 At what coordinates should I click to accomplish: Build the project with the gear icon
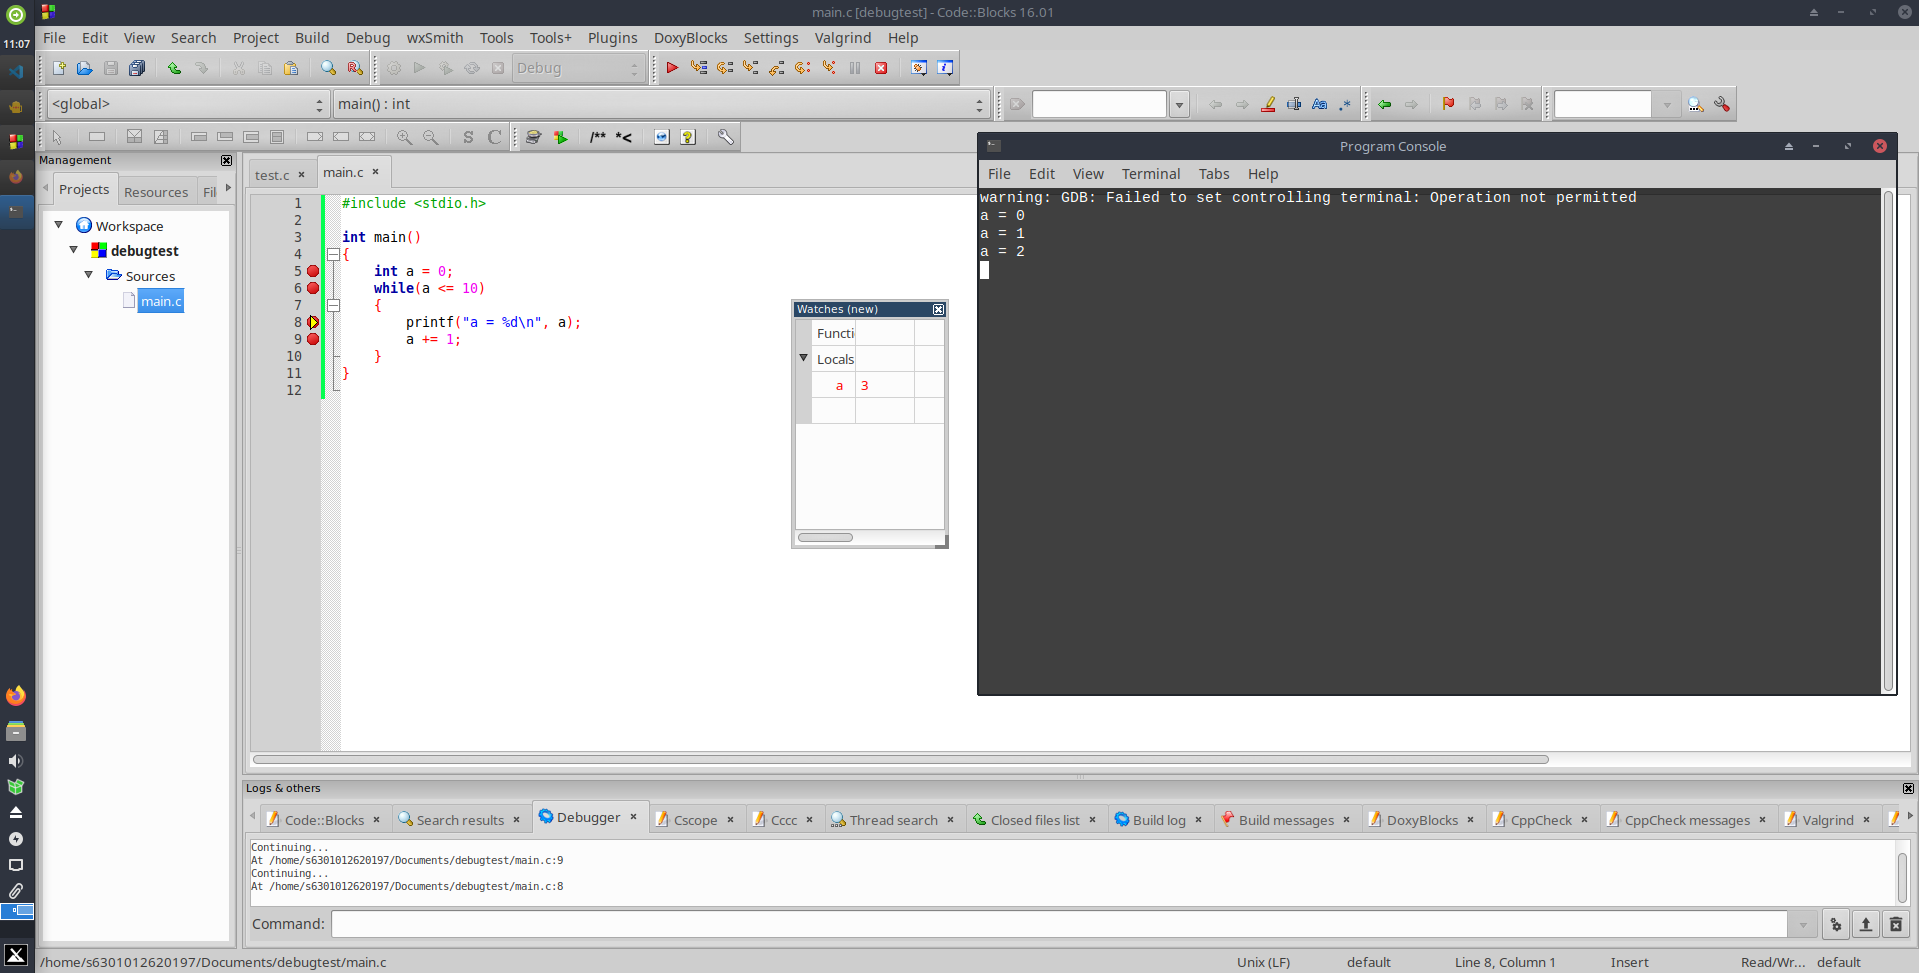[x=394, y=67]
